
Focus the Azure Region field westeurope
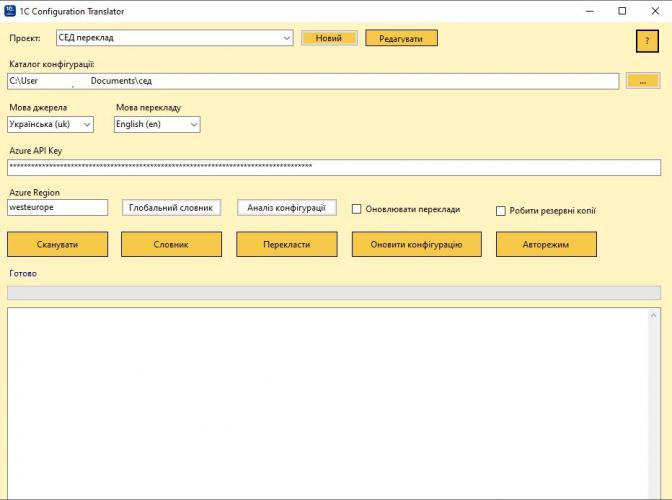point(57,207)
